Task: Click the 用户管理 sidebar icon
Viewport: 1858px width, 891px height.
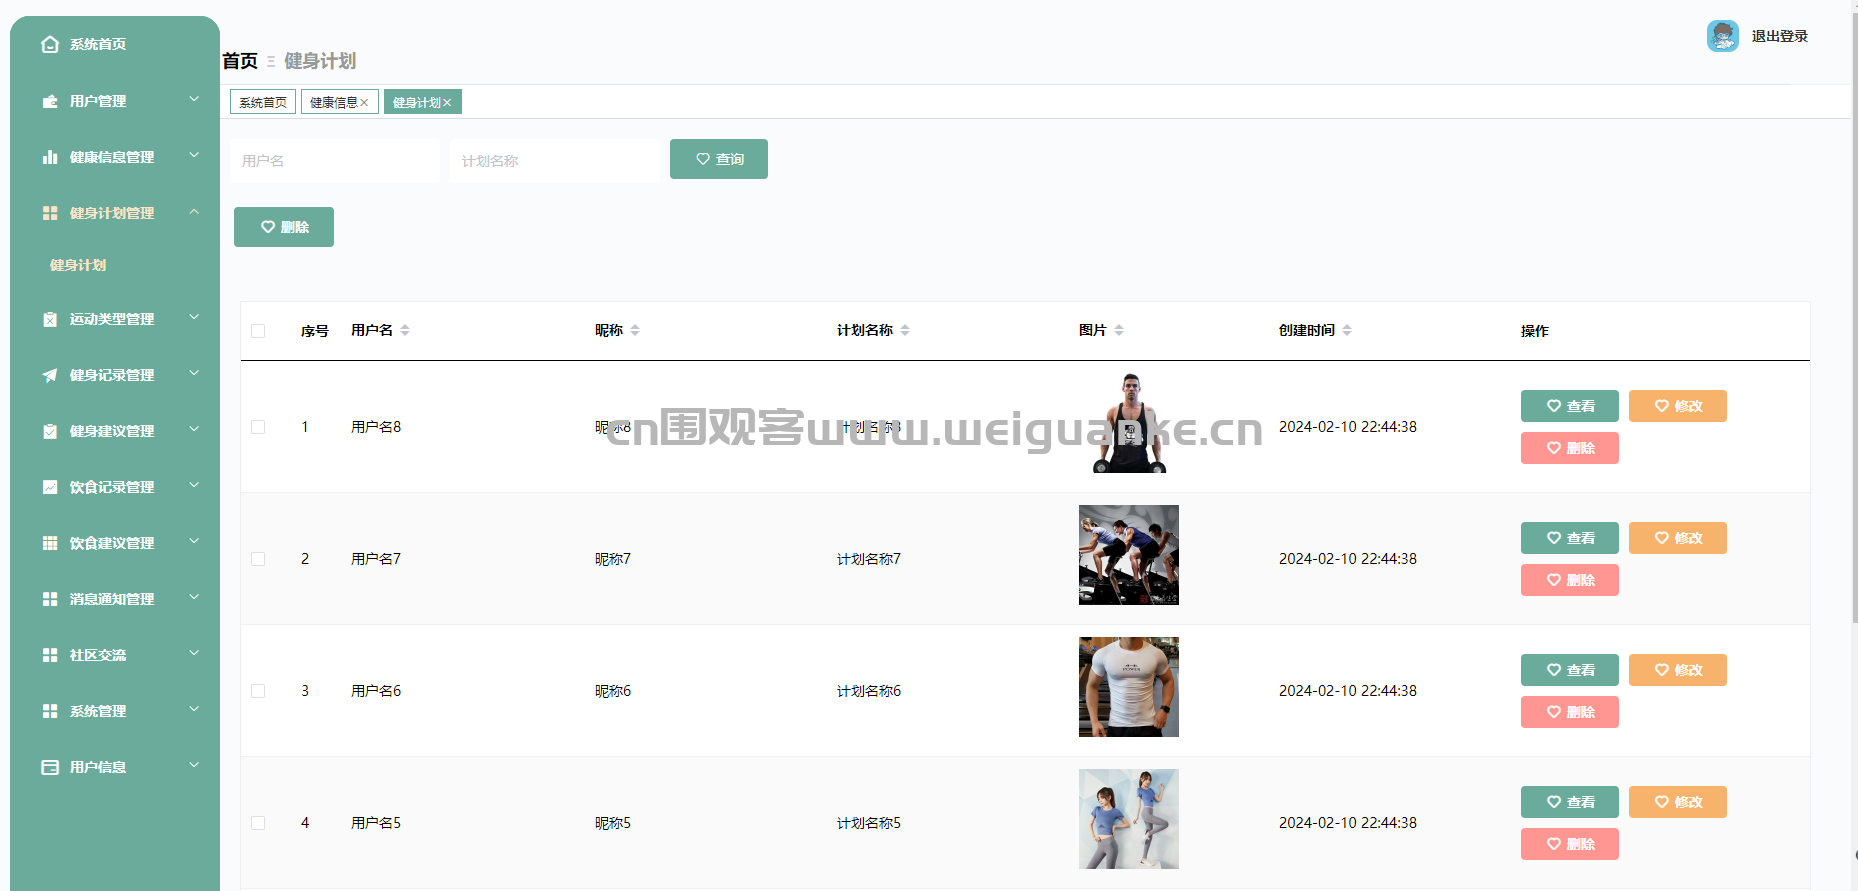Action: [x=50, y=101]
